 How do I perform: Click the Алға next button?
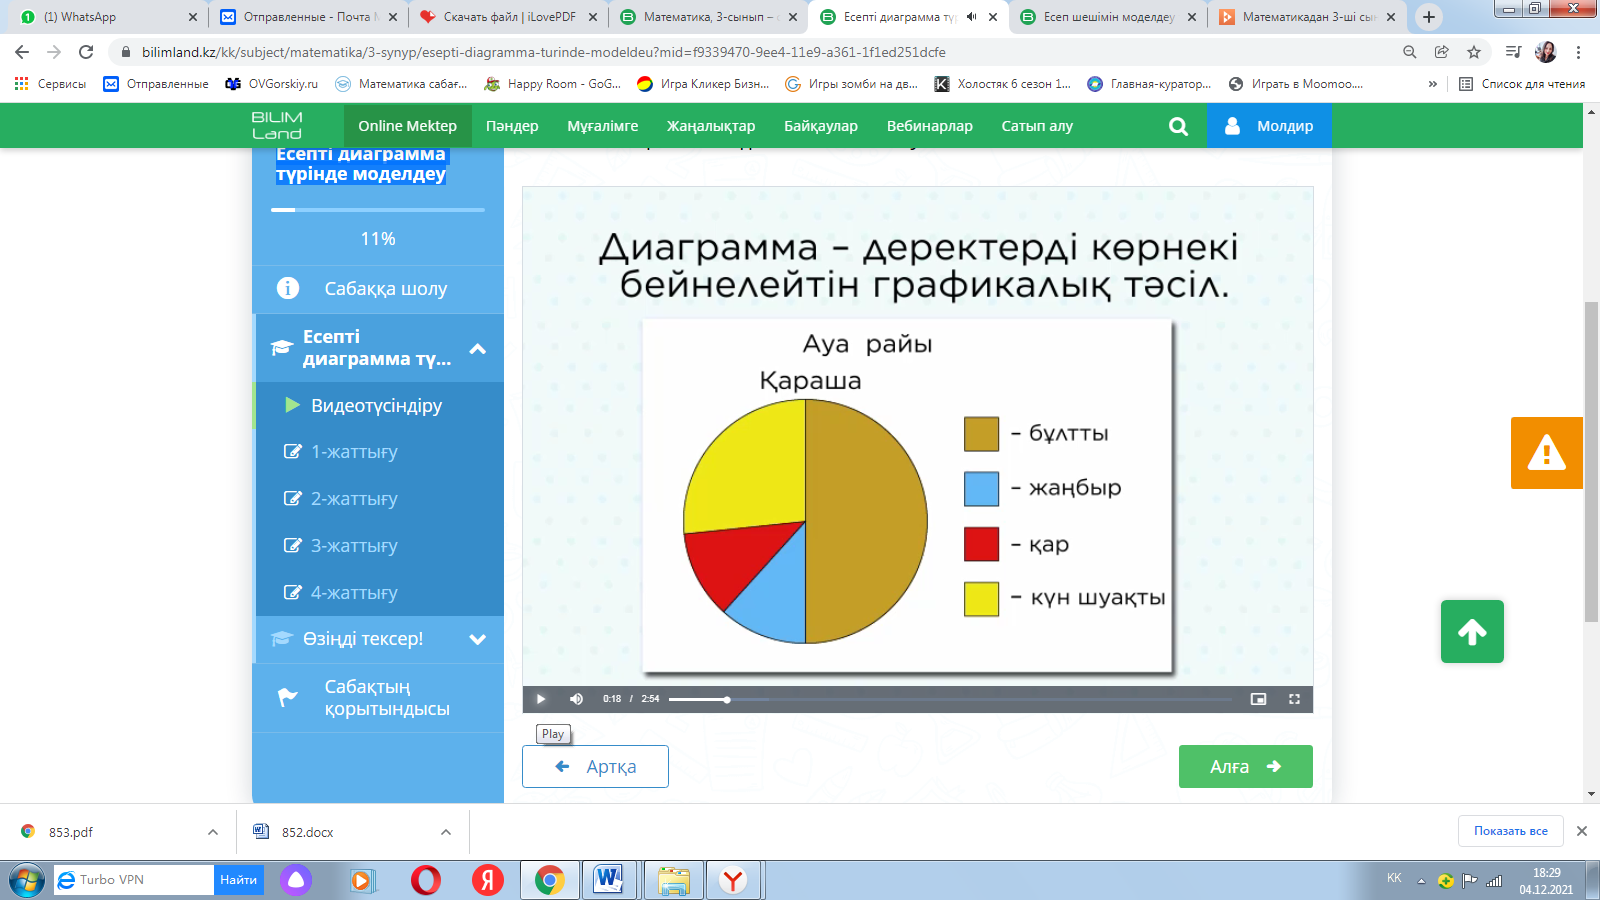1246,767
